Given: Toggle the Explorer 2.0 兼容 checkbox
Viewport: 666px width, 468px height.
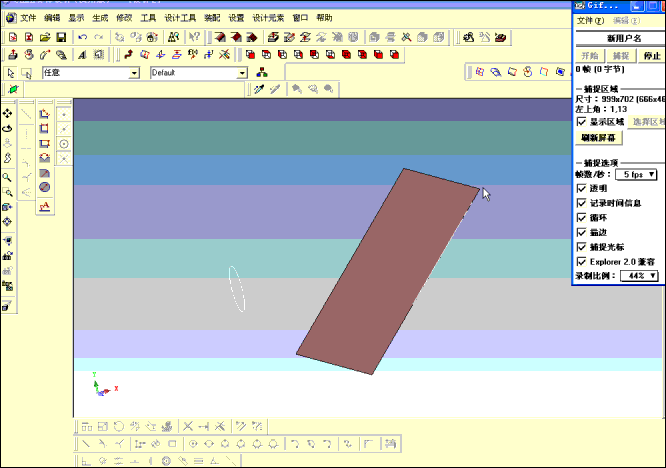Looking at the screenshot, I should click(582, 262).
